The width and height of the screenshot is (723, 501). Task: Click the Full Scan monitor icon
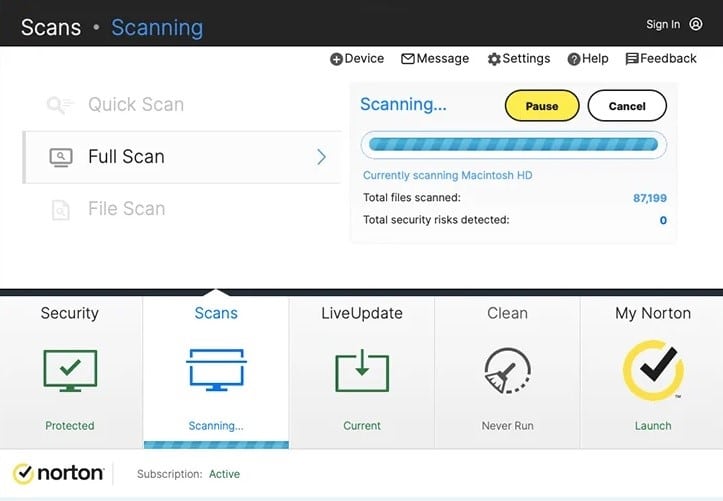tap(61, 157)
